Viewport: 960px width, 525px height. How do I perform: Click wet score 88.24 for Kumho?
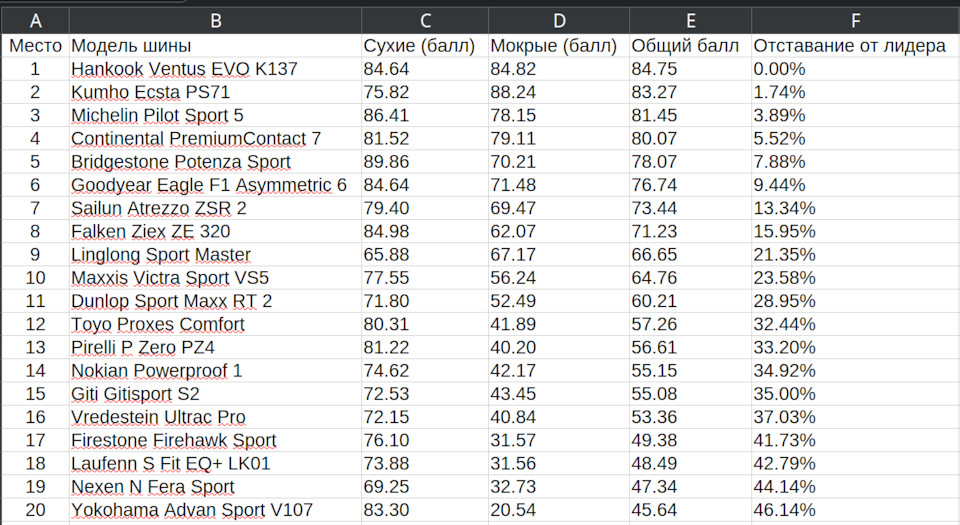click(x=559, y=92)
